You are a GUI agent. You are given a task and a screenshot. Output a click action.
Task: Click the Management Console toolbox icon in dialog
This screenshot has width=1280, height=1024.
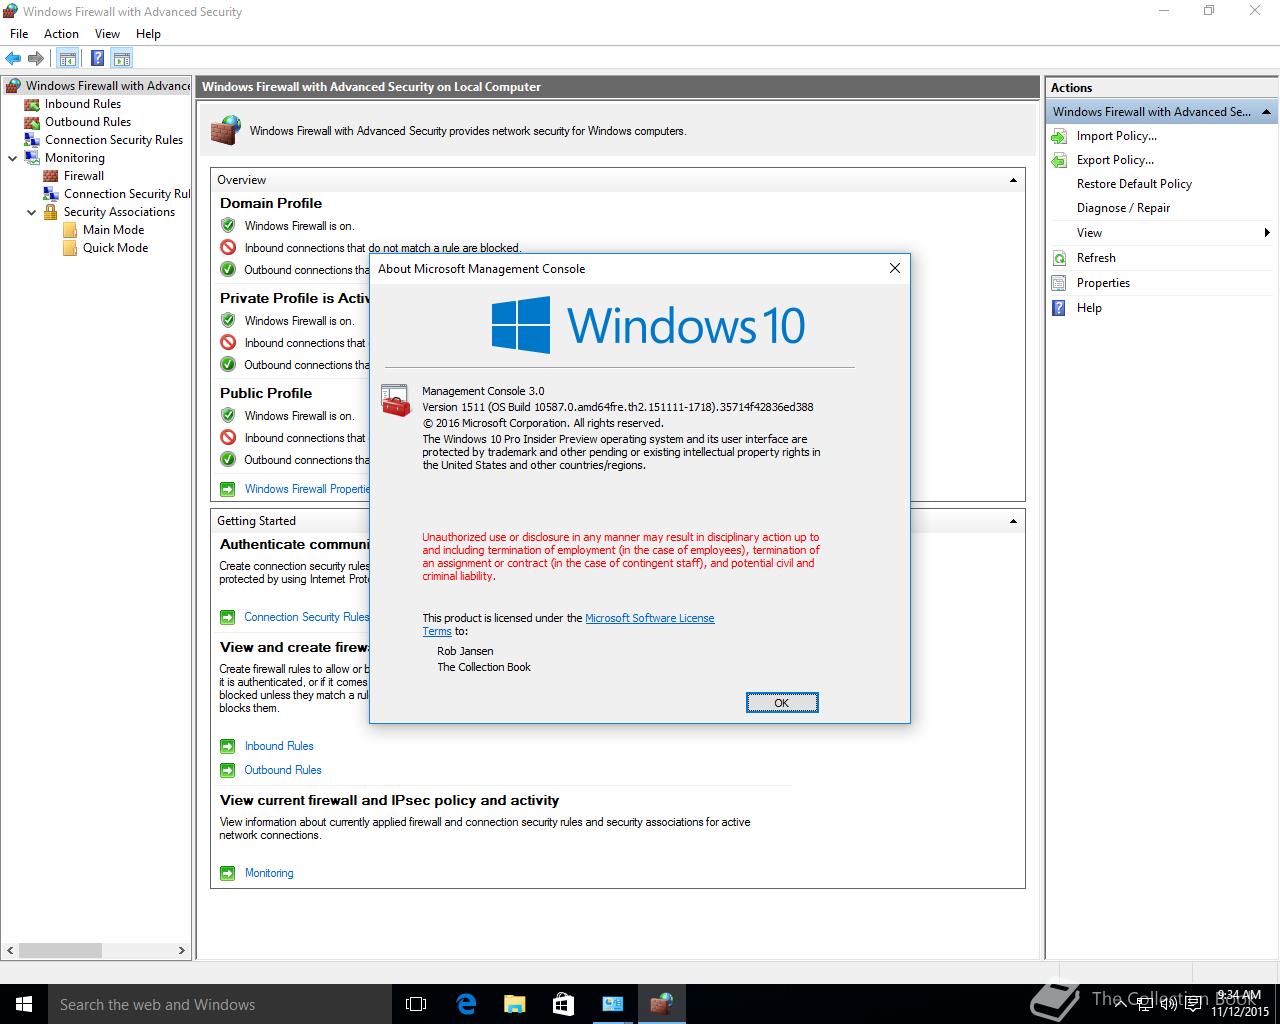pos(397,401)
